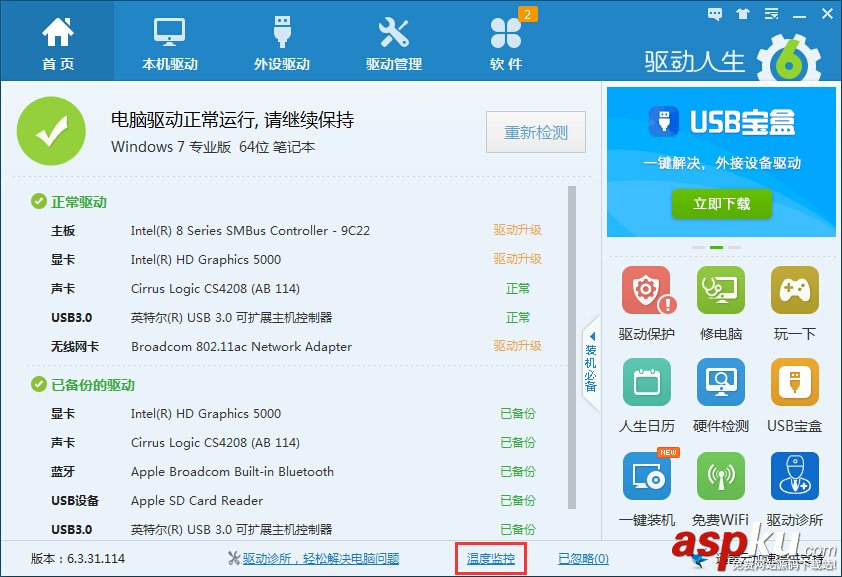Go to 驱动管理 tab
Screen dimensions: 842x577
(394, 43)
